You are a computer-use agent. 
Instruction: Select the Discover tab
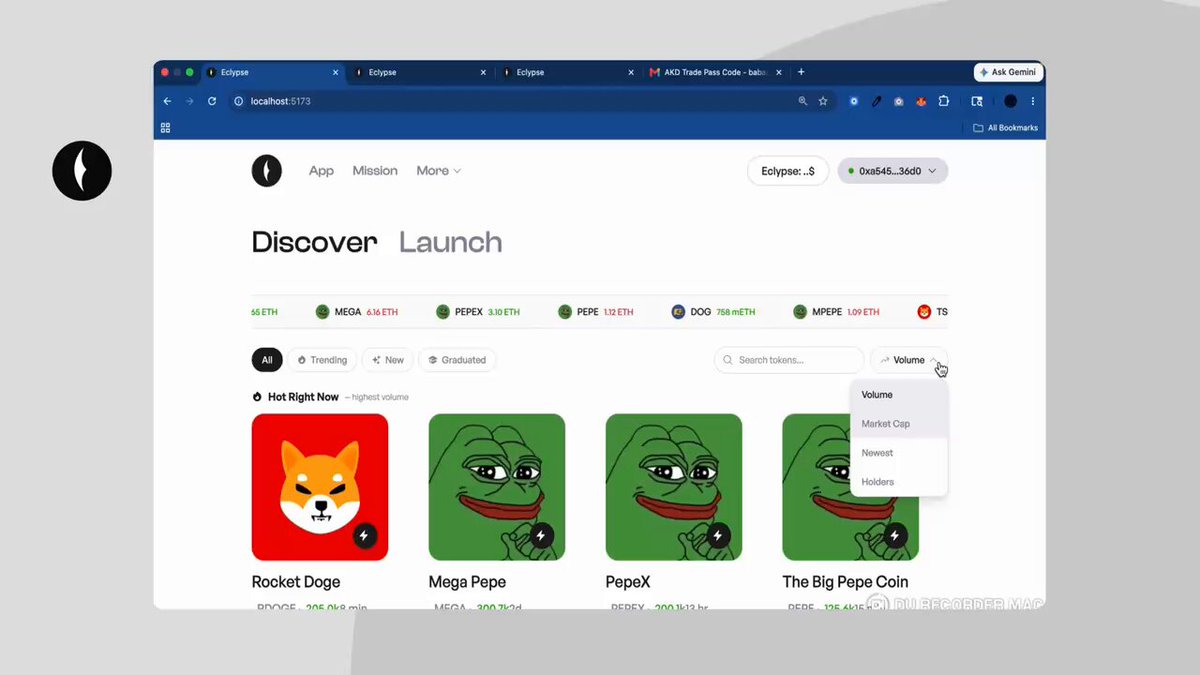(x=314, y=242)
